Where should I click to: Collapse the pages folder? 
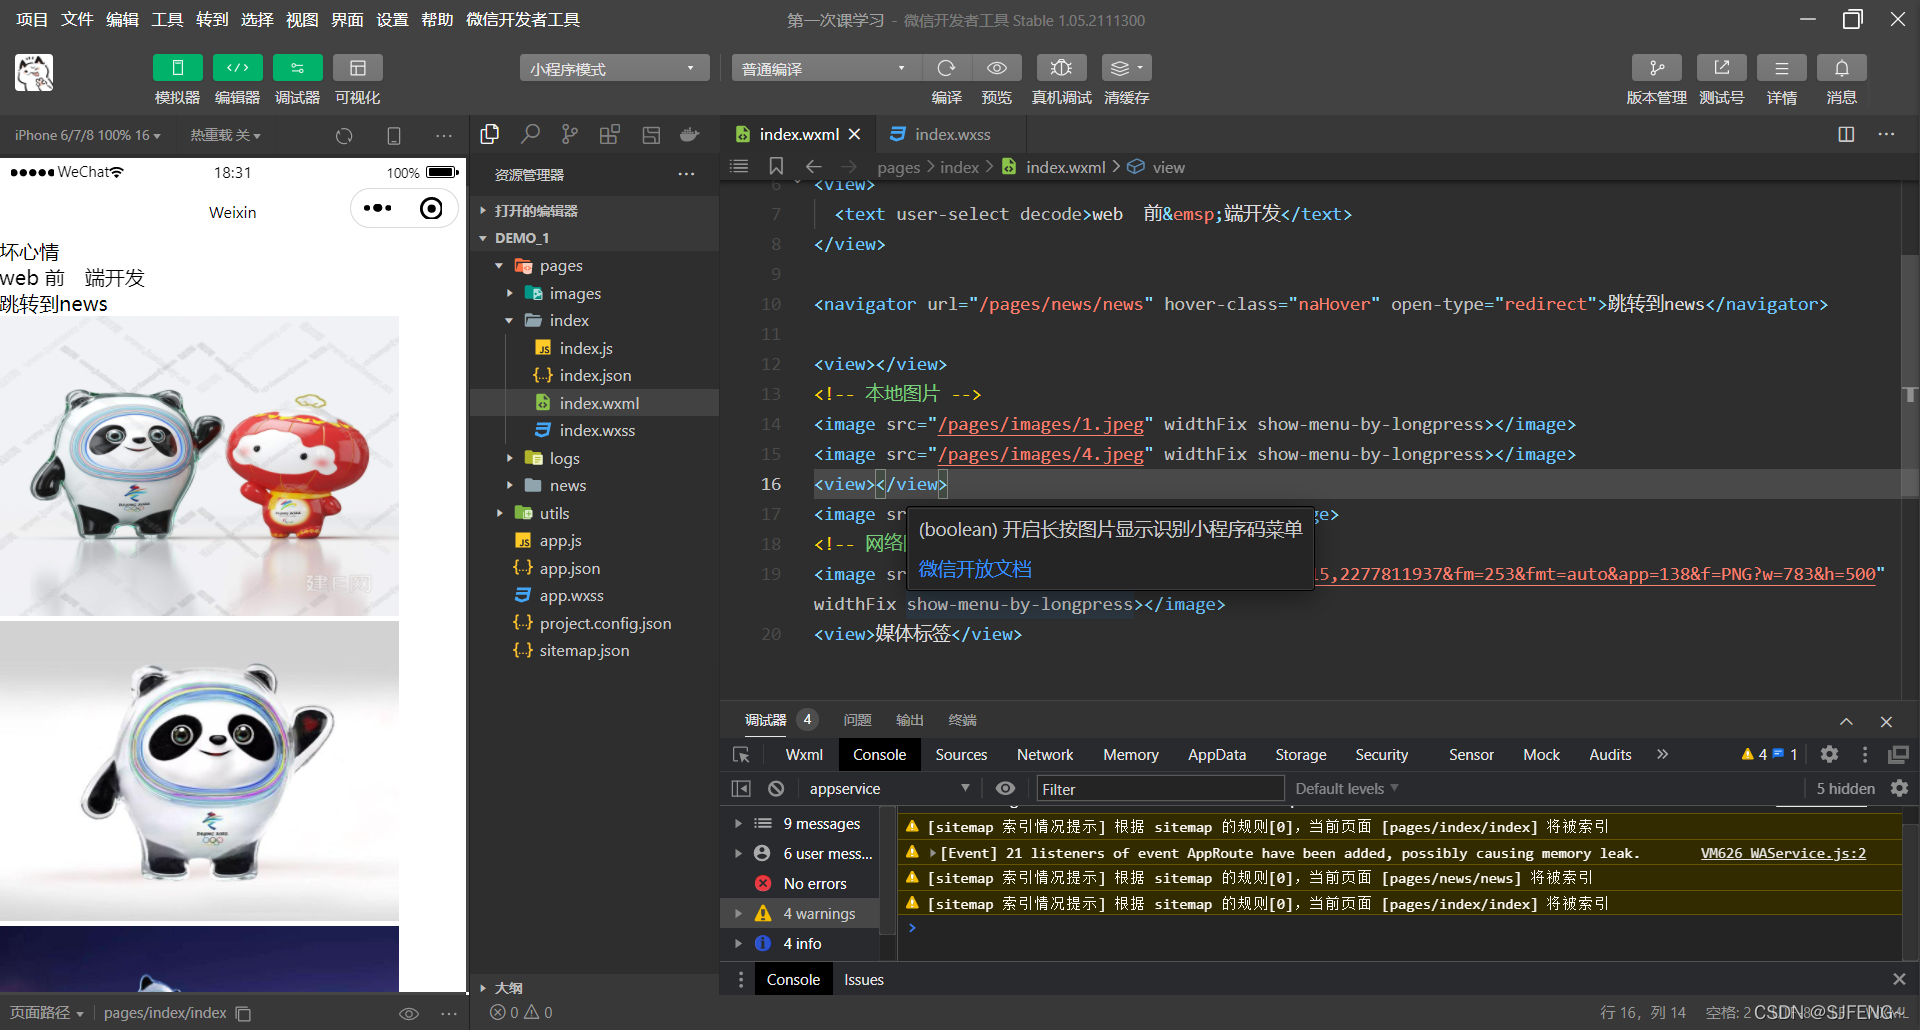point(594,266)
